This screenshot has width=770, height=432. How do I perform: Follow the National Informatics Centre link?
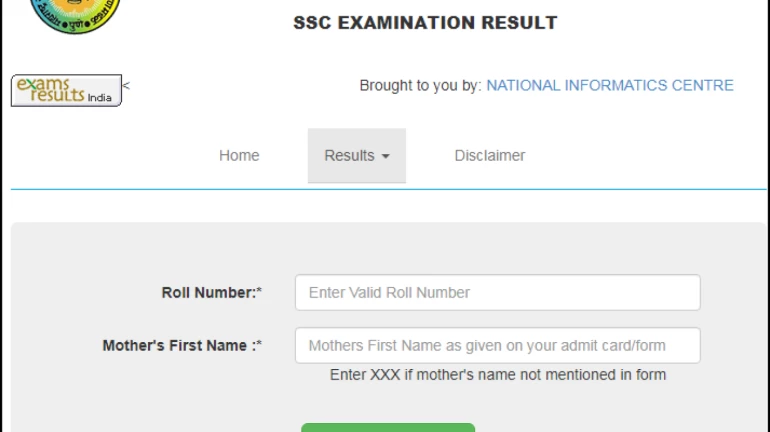click(x=609, y=86)
